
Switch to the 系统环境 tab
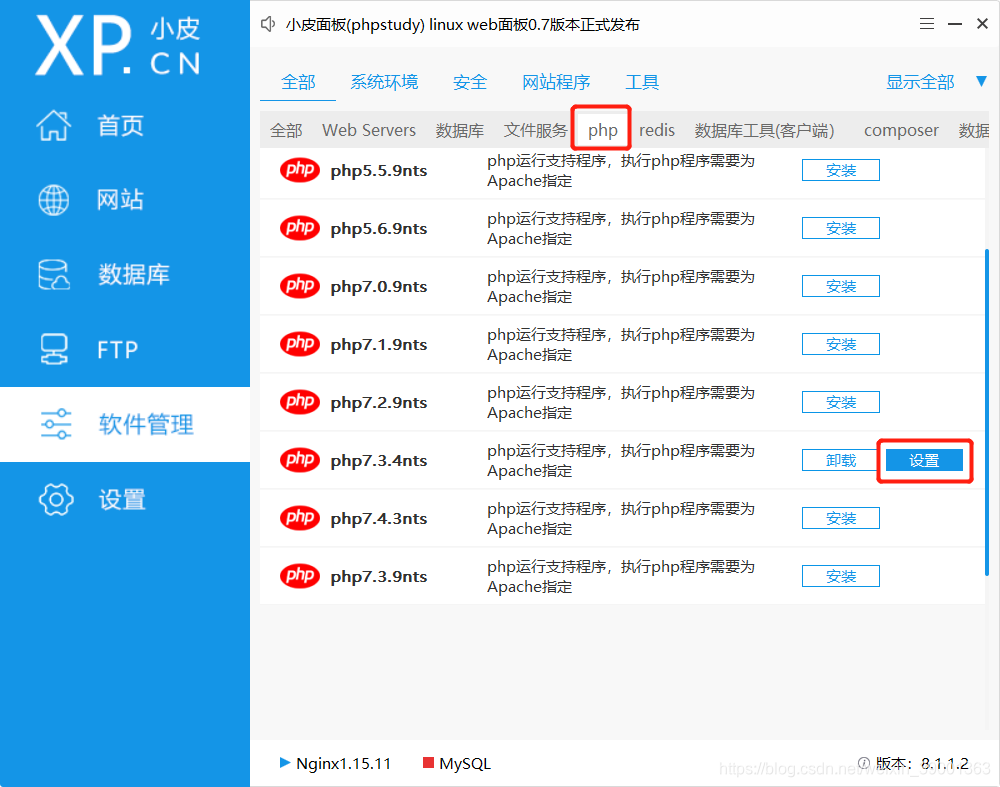(384, 82)
